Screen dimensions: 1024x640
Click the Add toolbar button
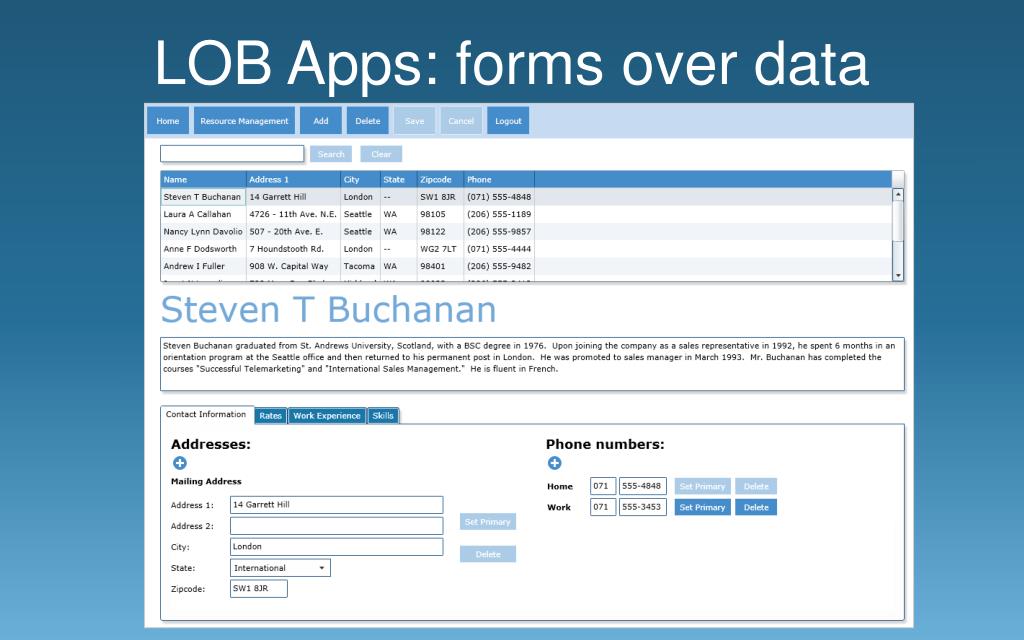point(321,121)
